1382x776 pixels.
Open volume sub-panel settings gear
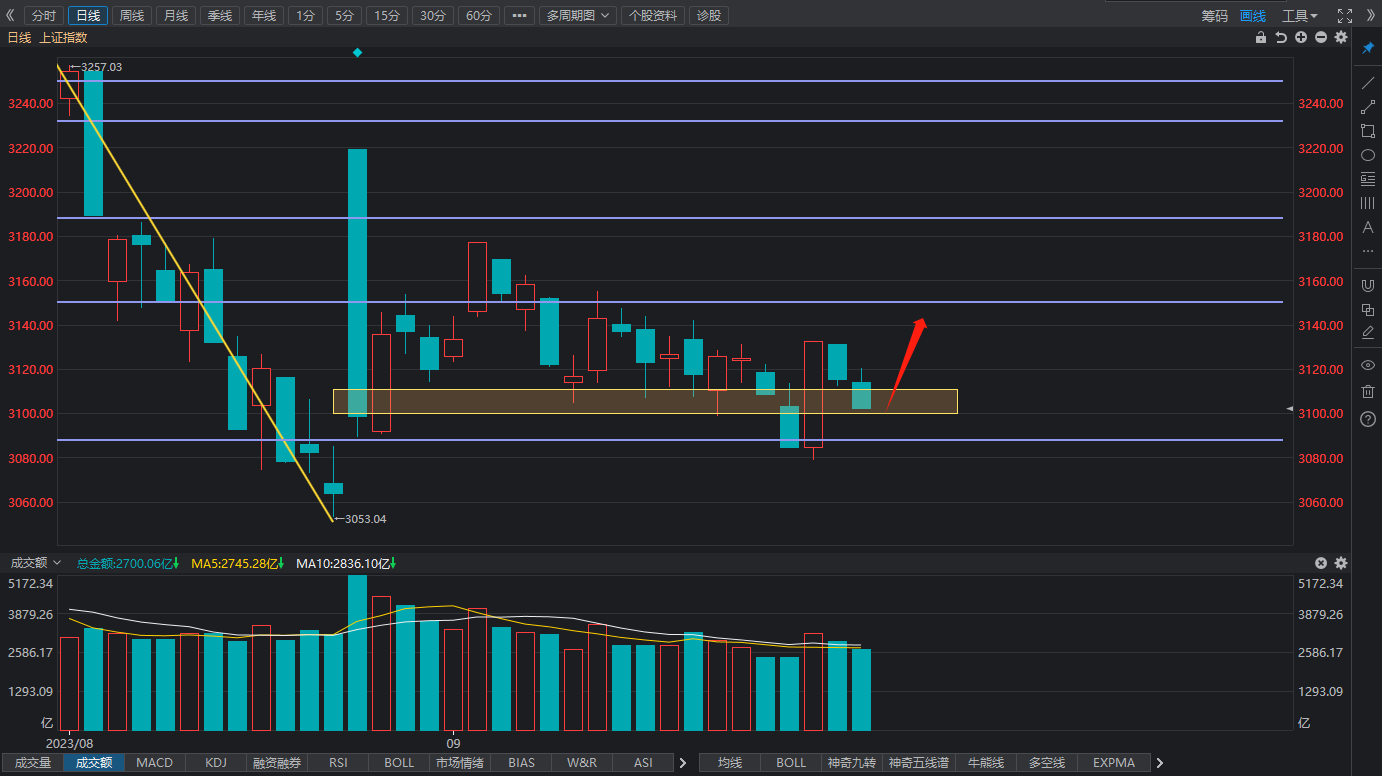tap(1341, 563)
